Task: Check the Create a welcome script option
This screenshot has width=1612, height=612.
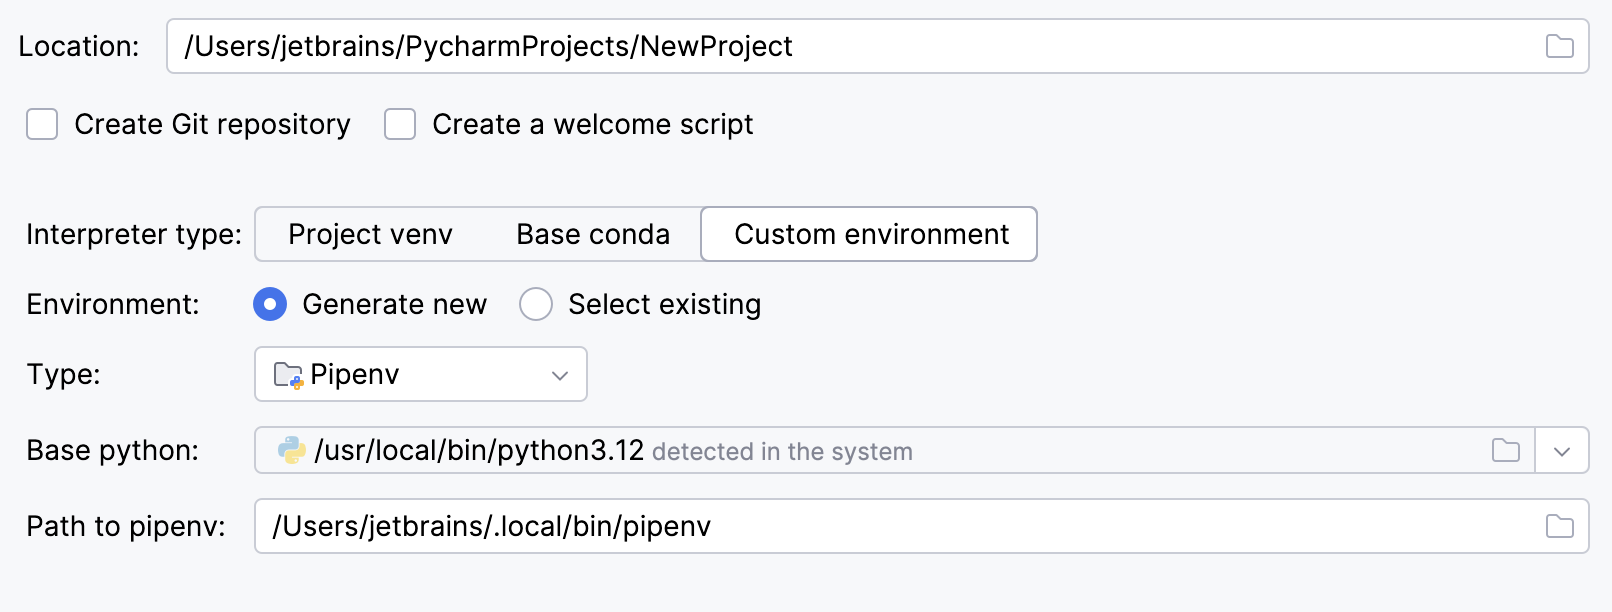Action: point(400,124)
